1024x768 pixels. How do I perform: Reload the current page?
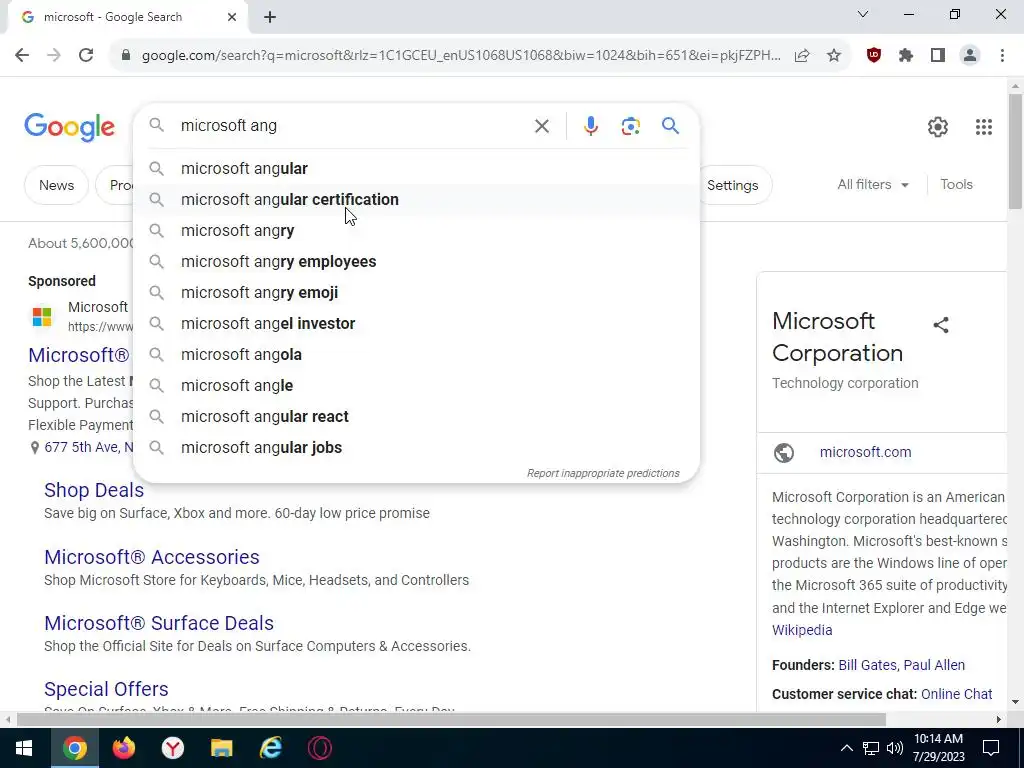click(86, 55)
